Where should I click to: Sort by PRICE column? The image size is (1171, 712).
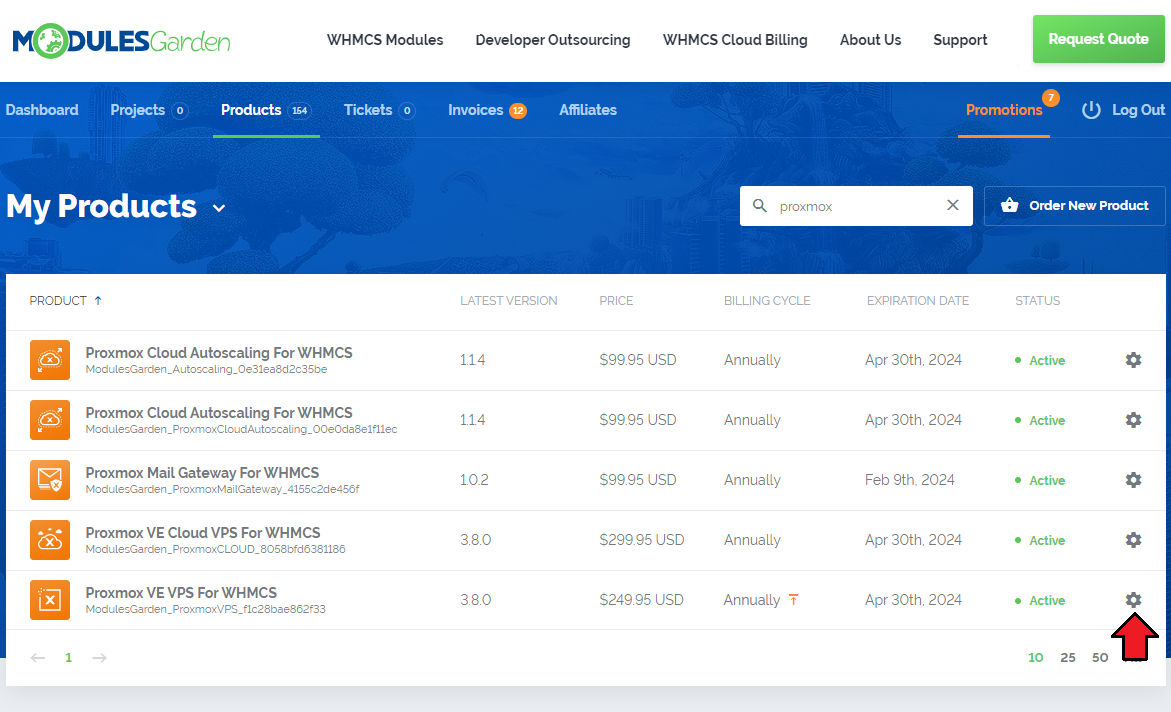616,300
